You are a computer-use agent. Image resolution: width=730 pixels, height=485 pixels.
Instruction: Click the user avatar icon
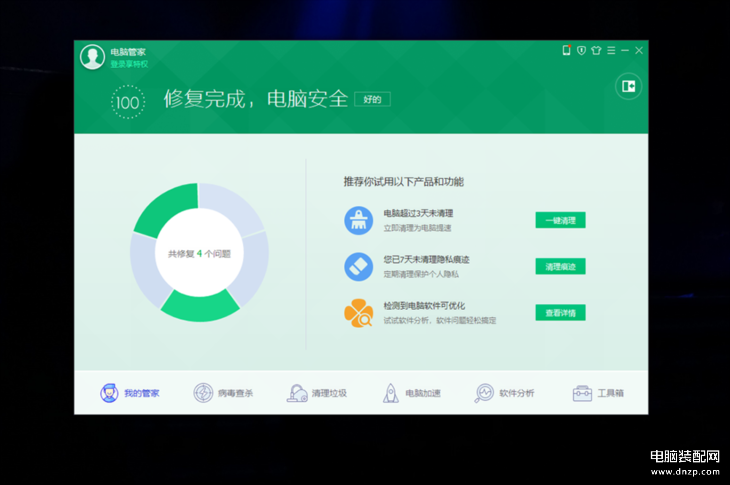click(92, 57)
